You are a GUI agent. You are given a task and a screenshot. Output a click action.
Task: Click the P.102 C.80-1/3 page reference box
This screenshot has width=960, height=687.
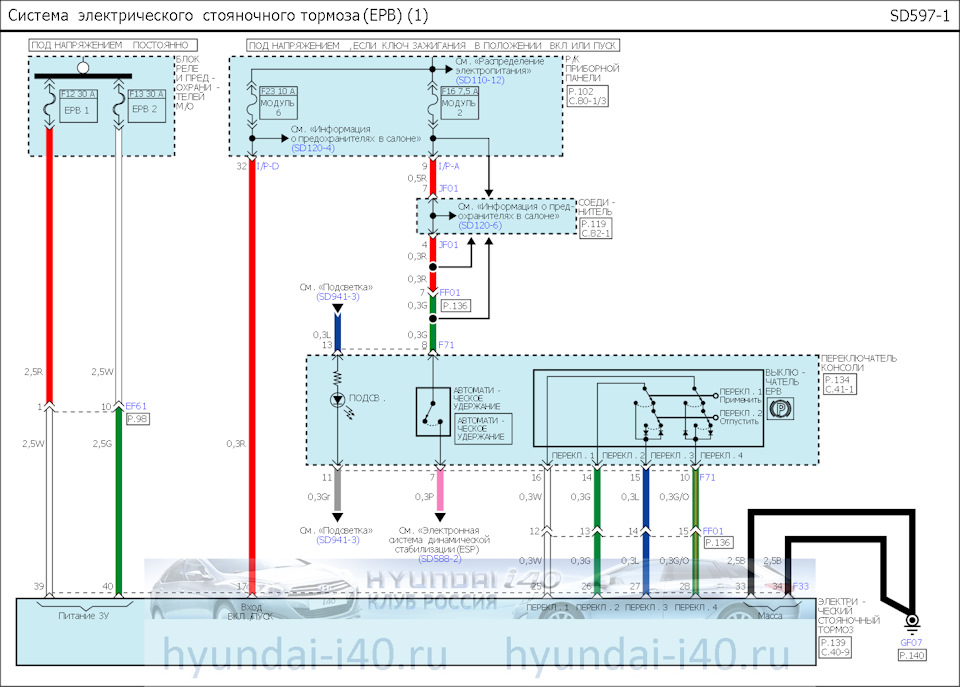tap(587, 96)
